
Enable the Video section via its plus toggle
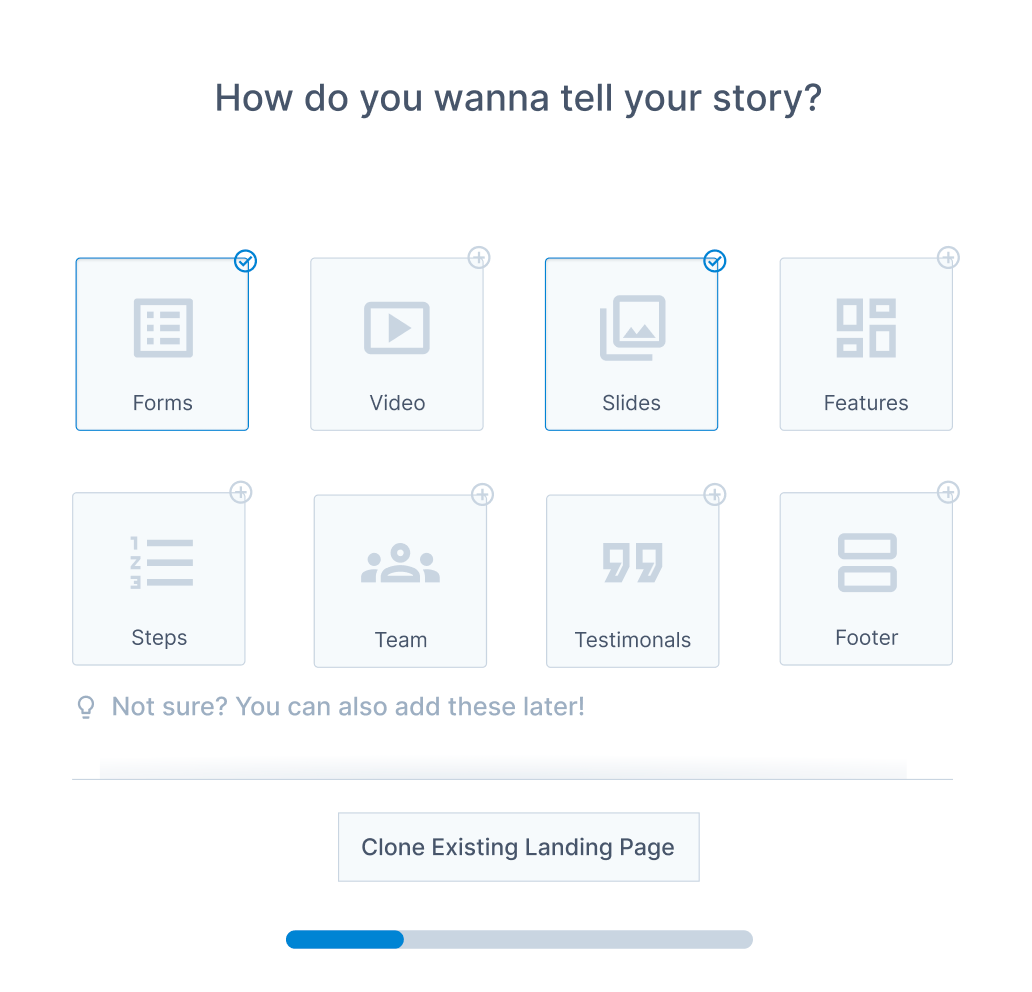click(479, 257)
